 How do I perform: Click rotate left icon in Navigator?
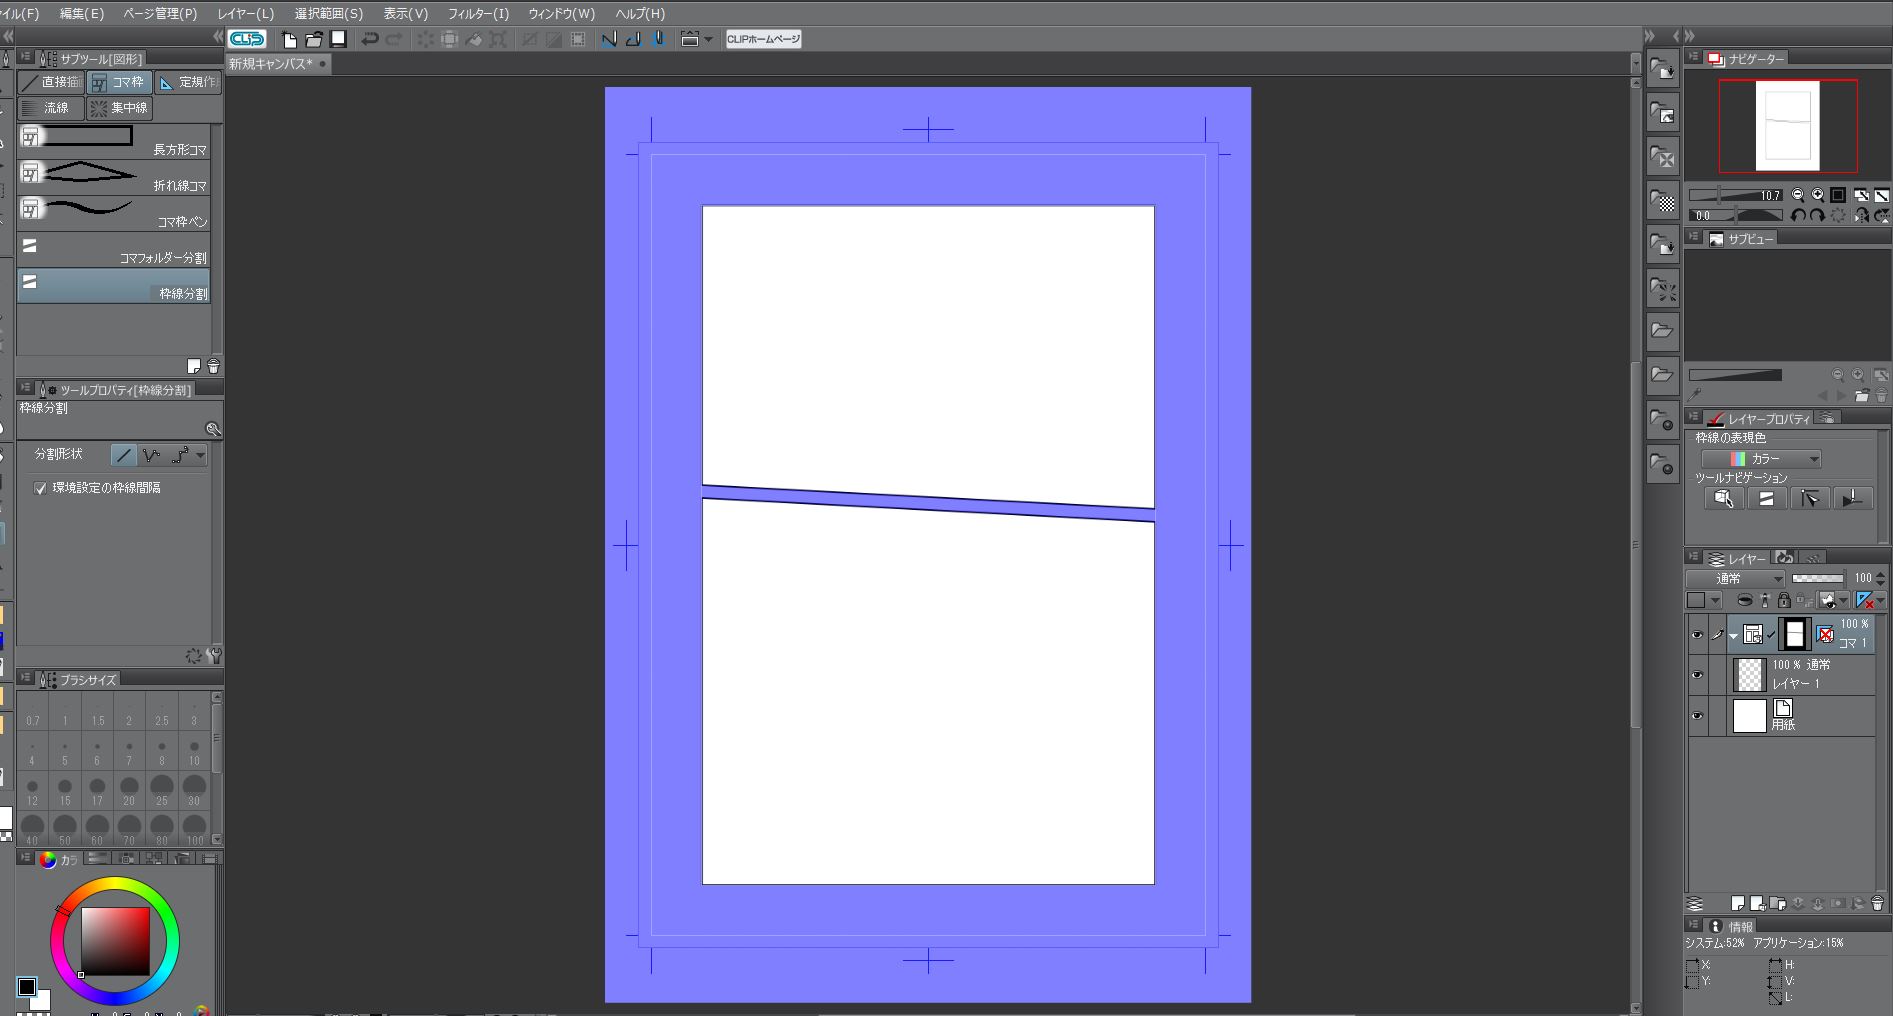(1798, 215)
